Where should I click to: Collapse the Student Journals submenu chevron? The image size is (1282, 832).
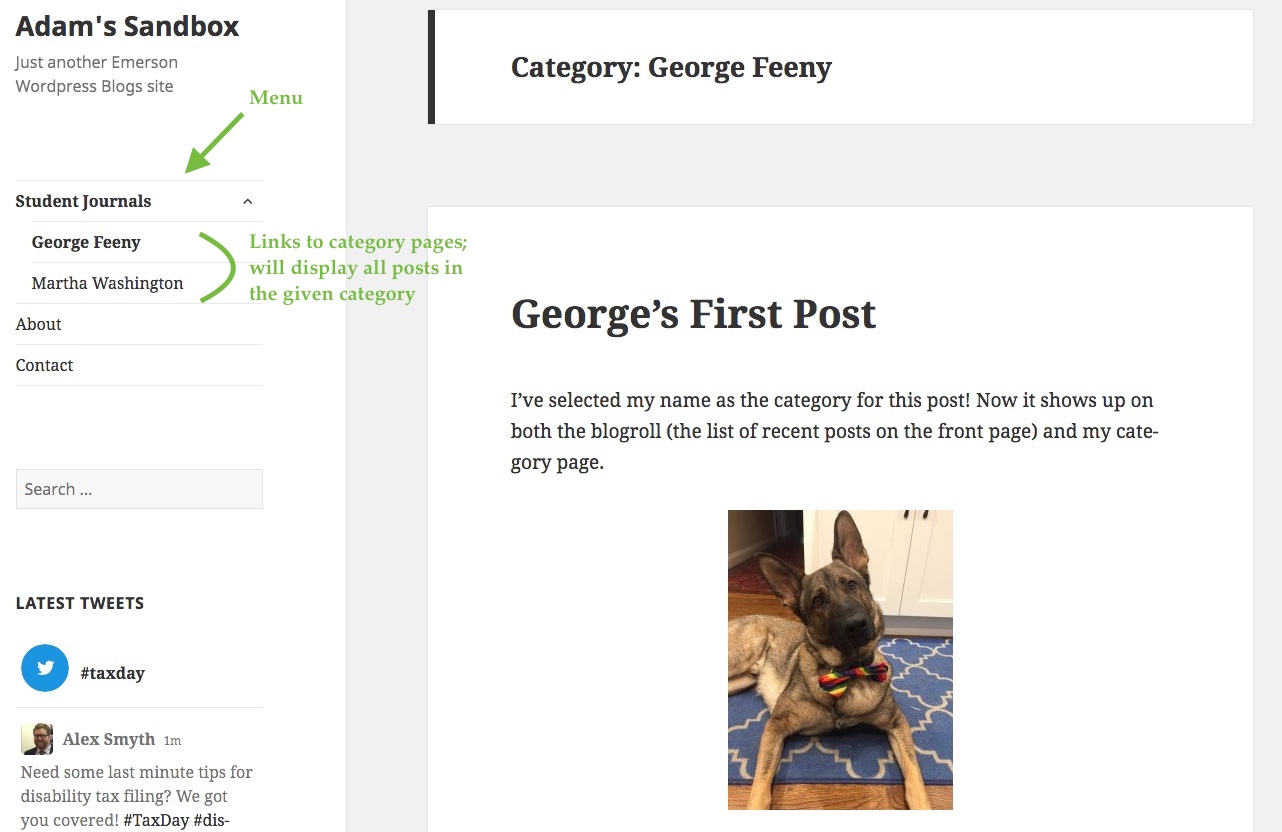pyautogui.click(x=248, y=201)
